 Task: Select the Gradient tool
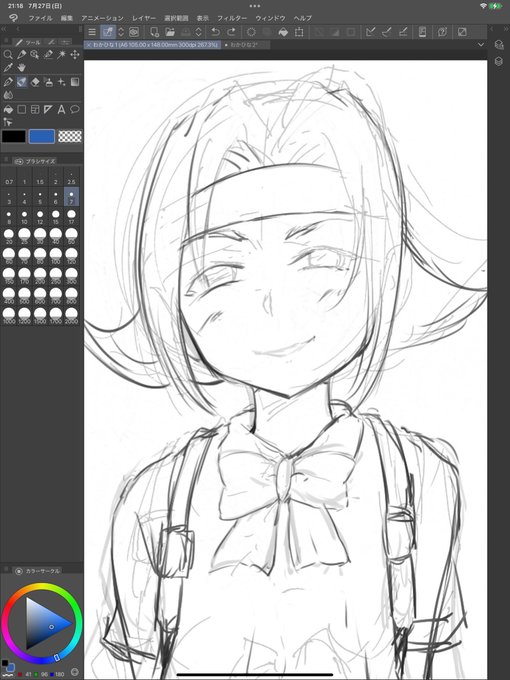tap(75, 82)
